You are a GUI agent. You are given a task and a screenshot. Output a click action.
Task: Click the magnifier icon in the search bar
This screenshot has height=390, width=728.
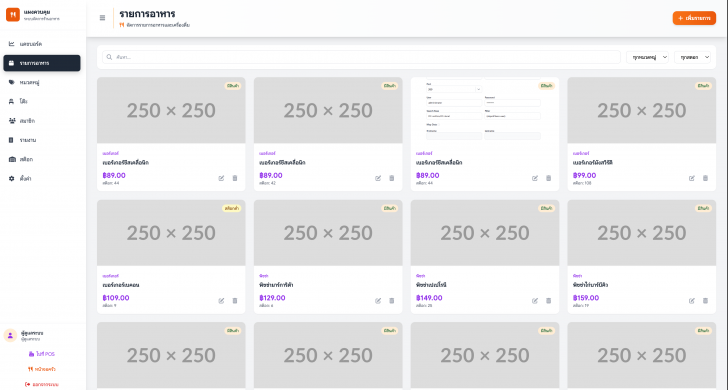click(109, 57)
